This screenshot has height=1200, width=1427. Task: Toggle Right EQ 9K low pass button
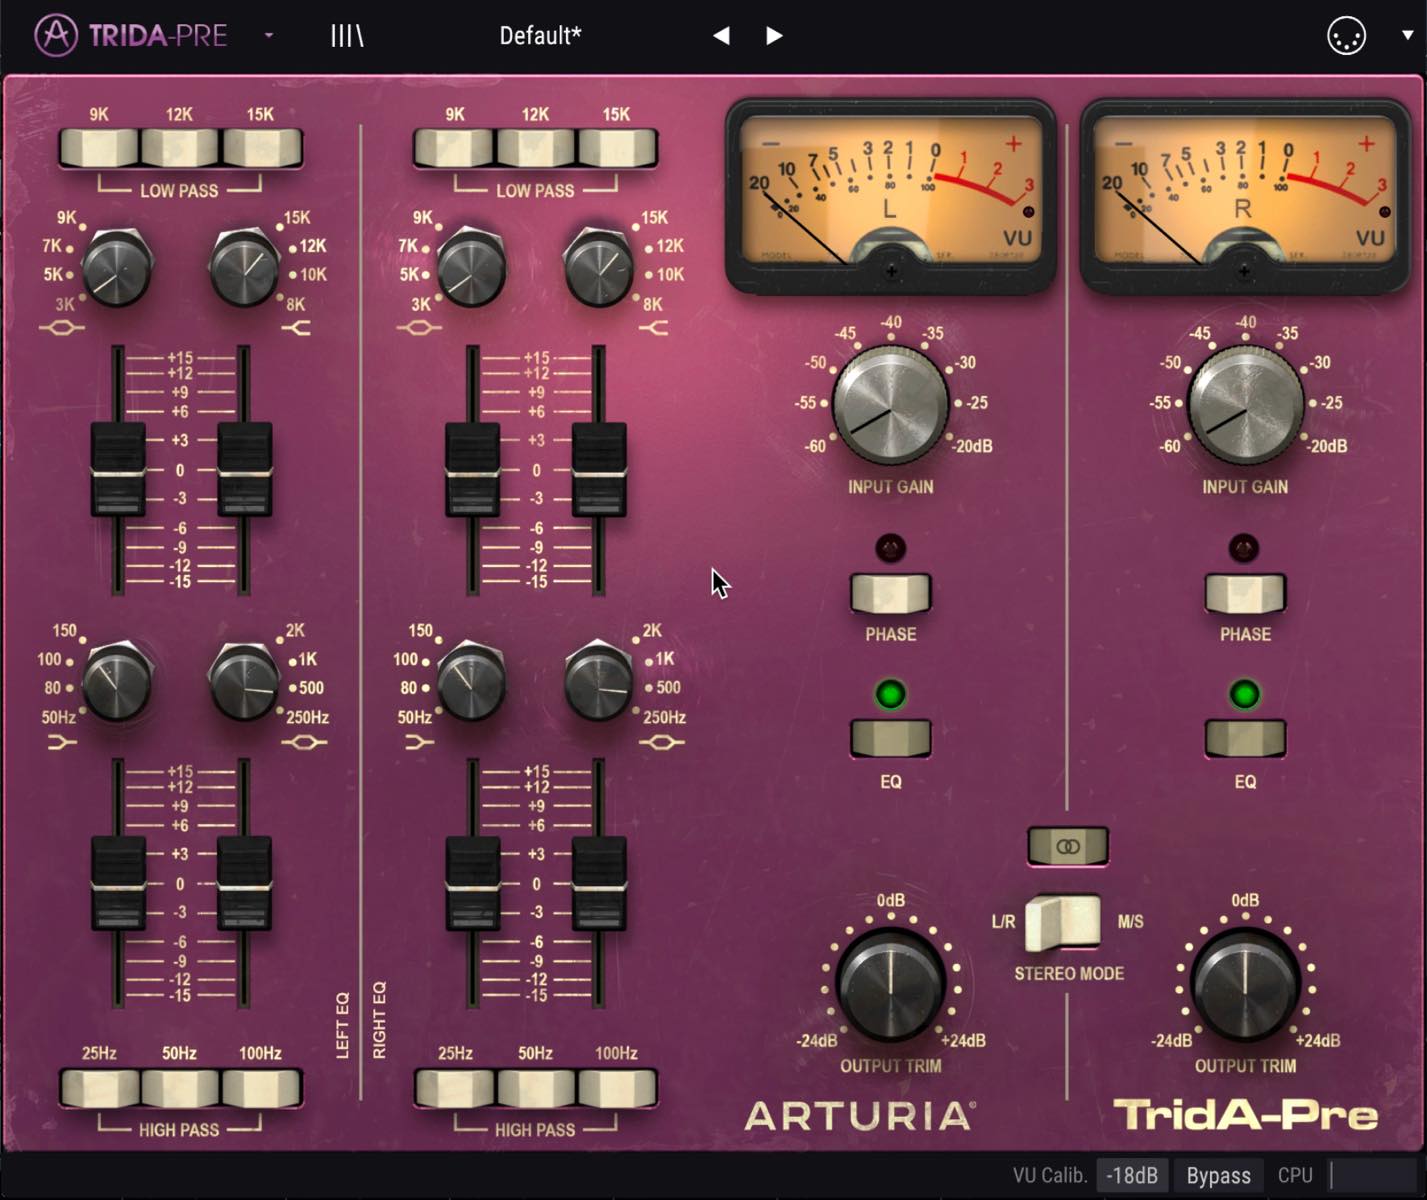click(x=455, y=147)
